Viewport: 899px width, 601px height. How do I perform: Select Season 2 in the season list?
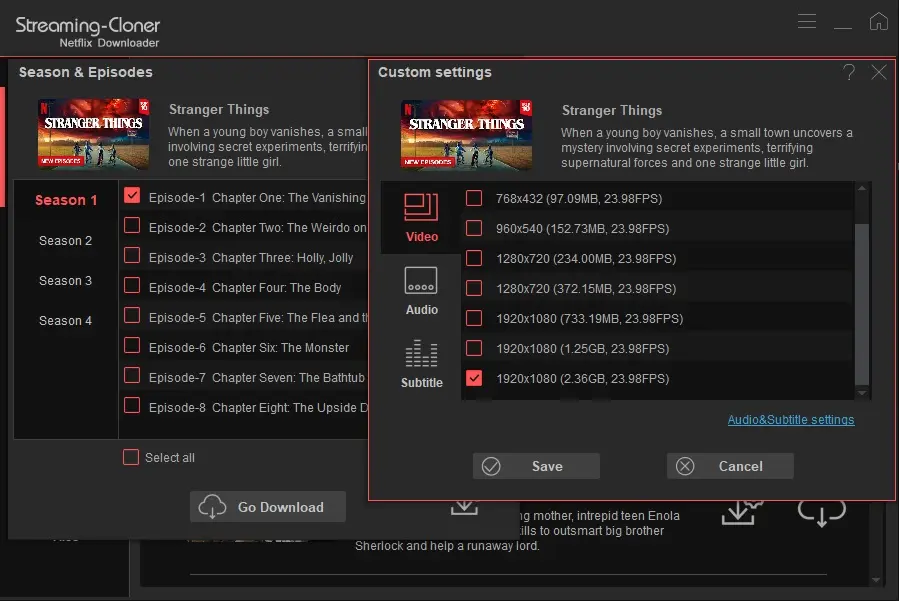(x=65, y=241)
